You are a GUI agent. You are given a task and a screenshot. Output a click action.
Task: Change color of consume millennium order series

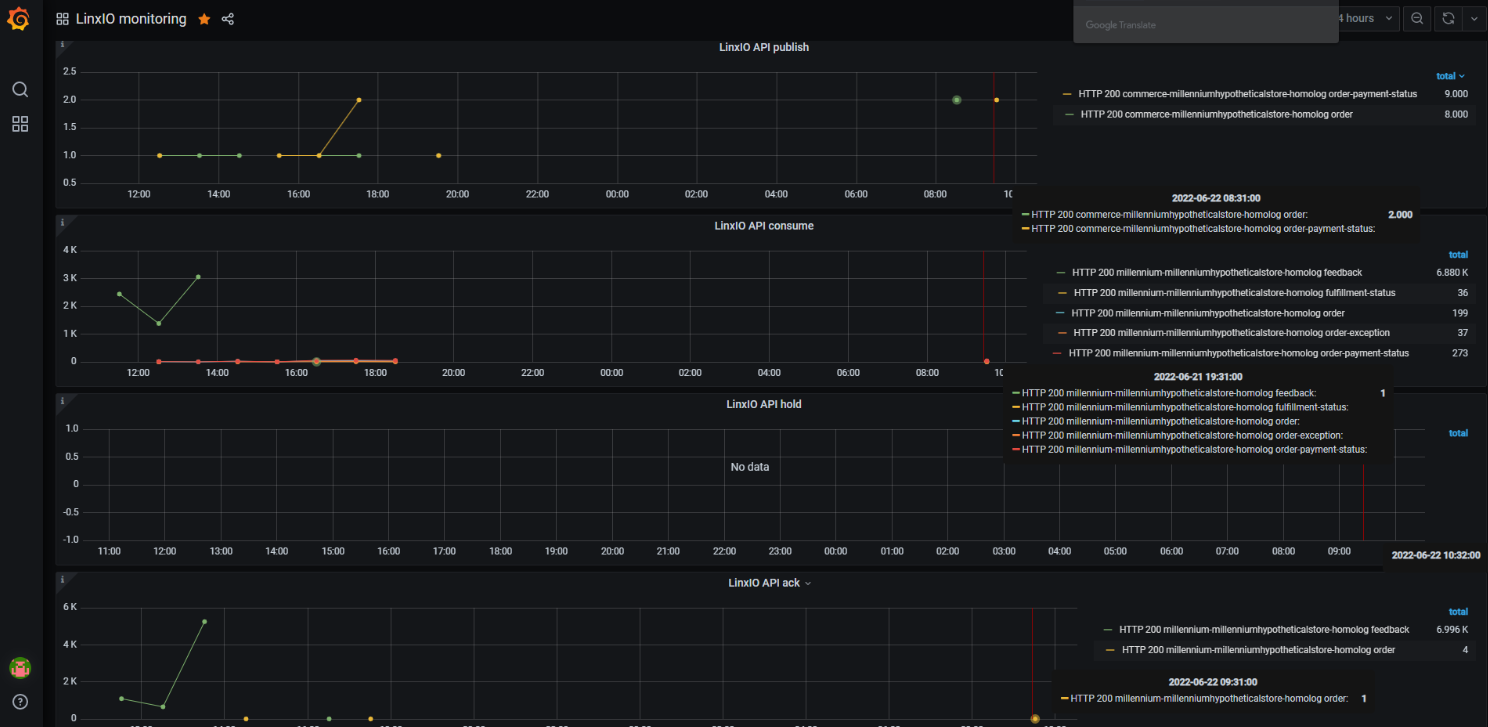(1062, 313)
